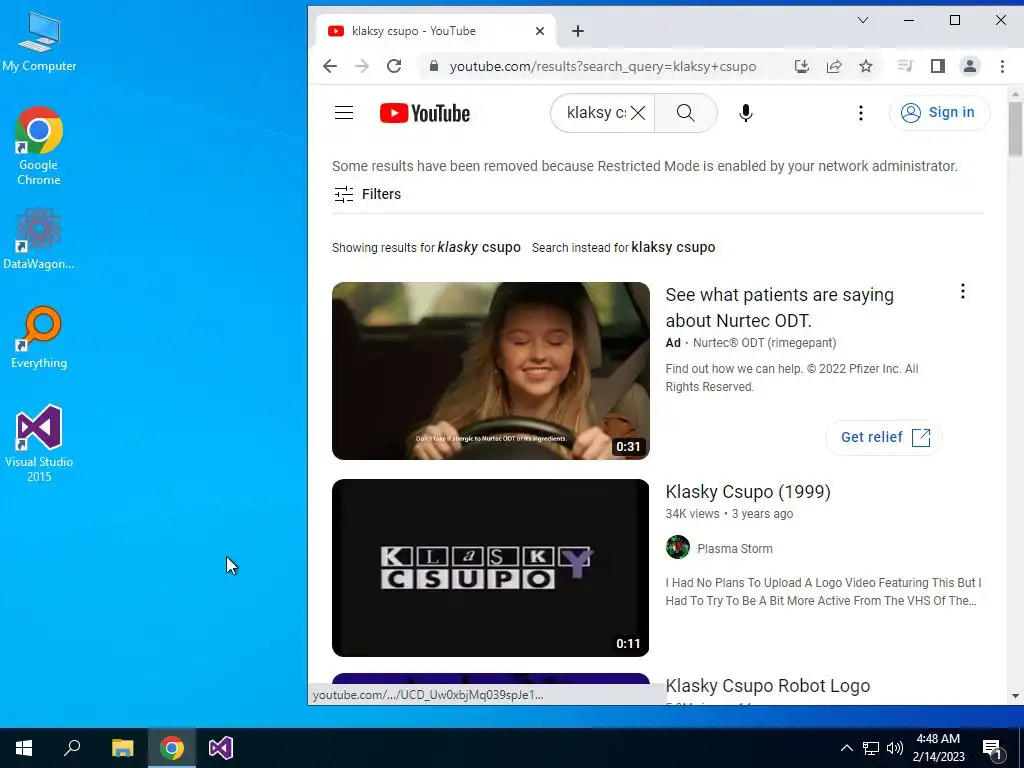Click the page vertical scrollbar thumb
This screenshot has width=1024, height=768.
click(1015, 129)
